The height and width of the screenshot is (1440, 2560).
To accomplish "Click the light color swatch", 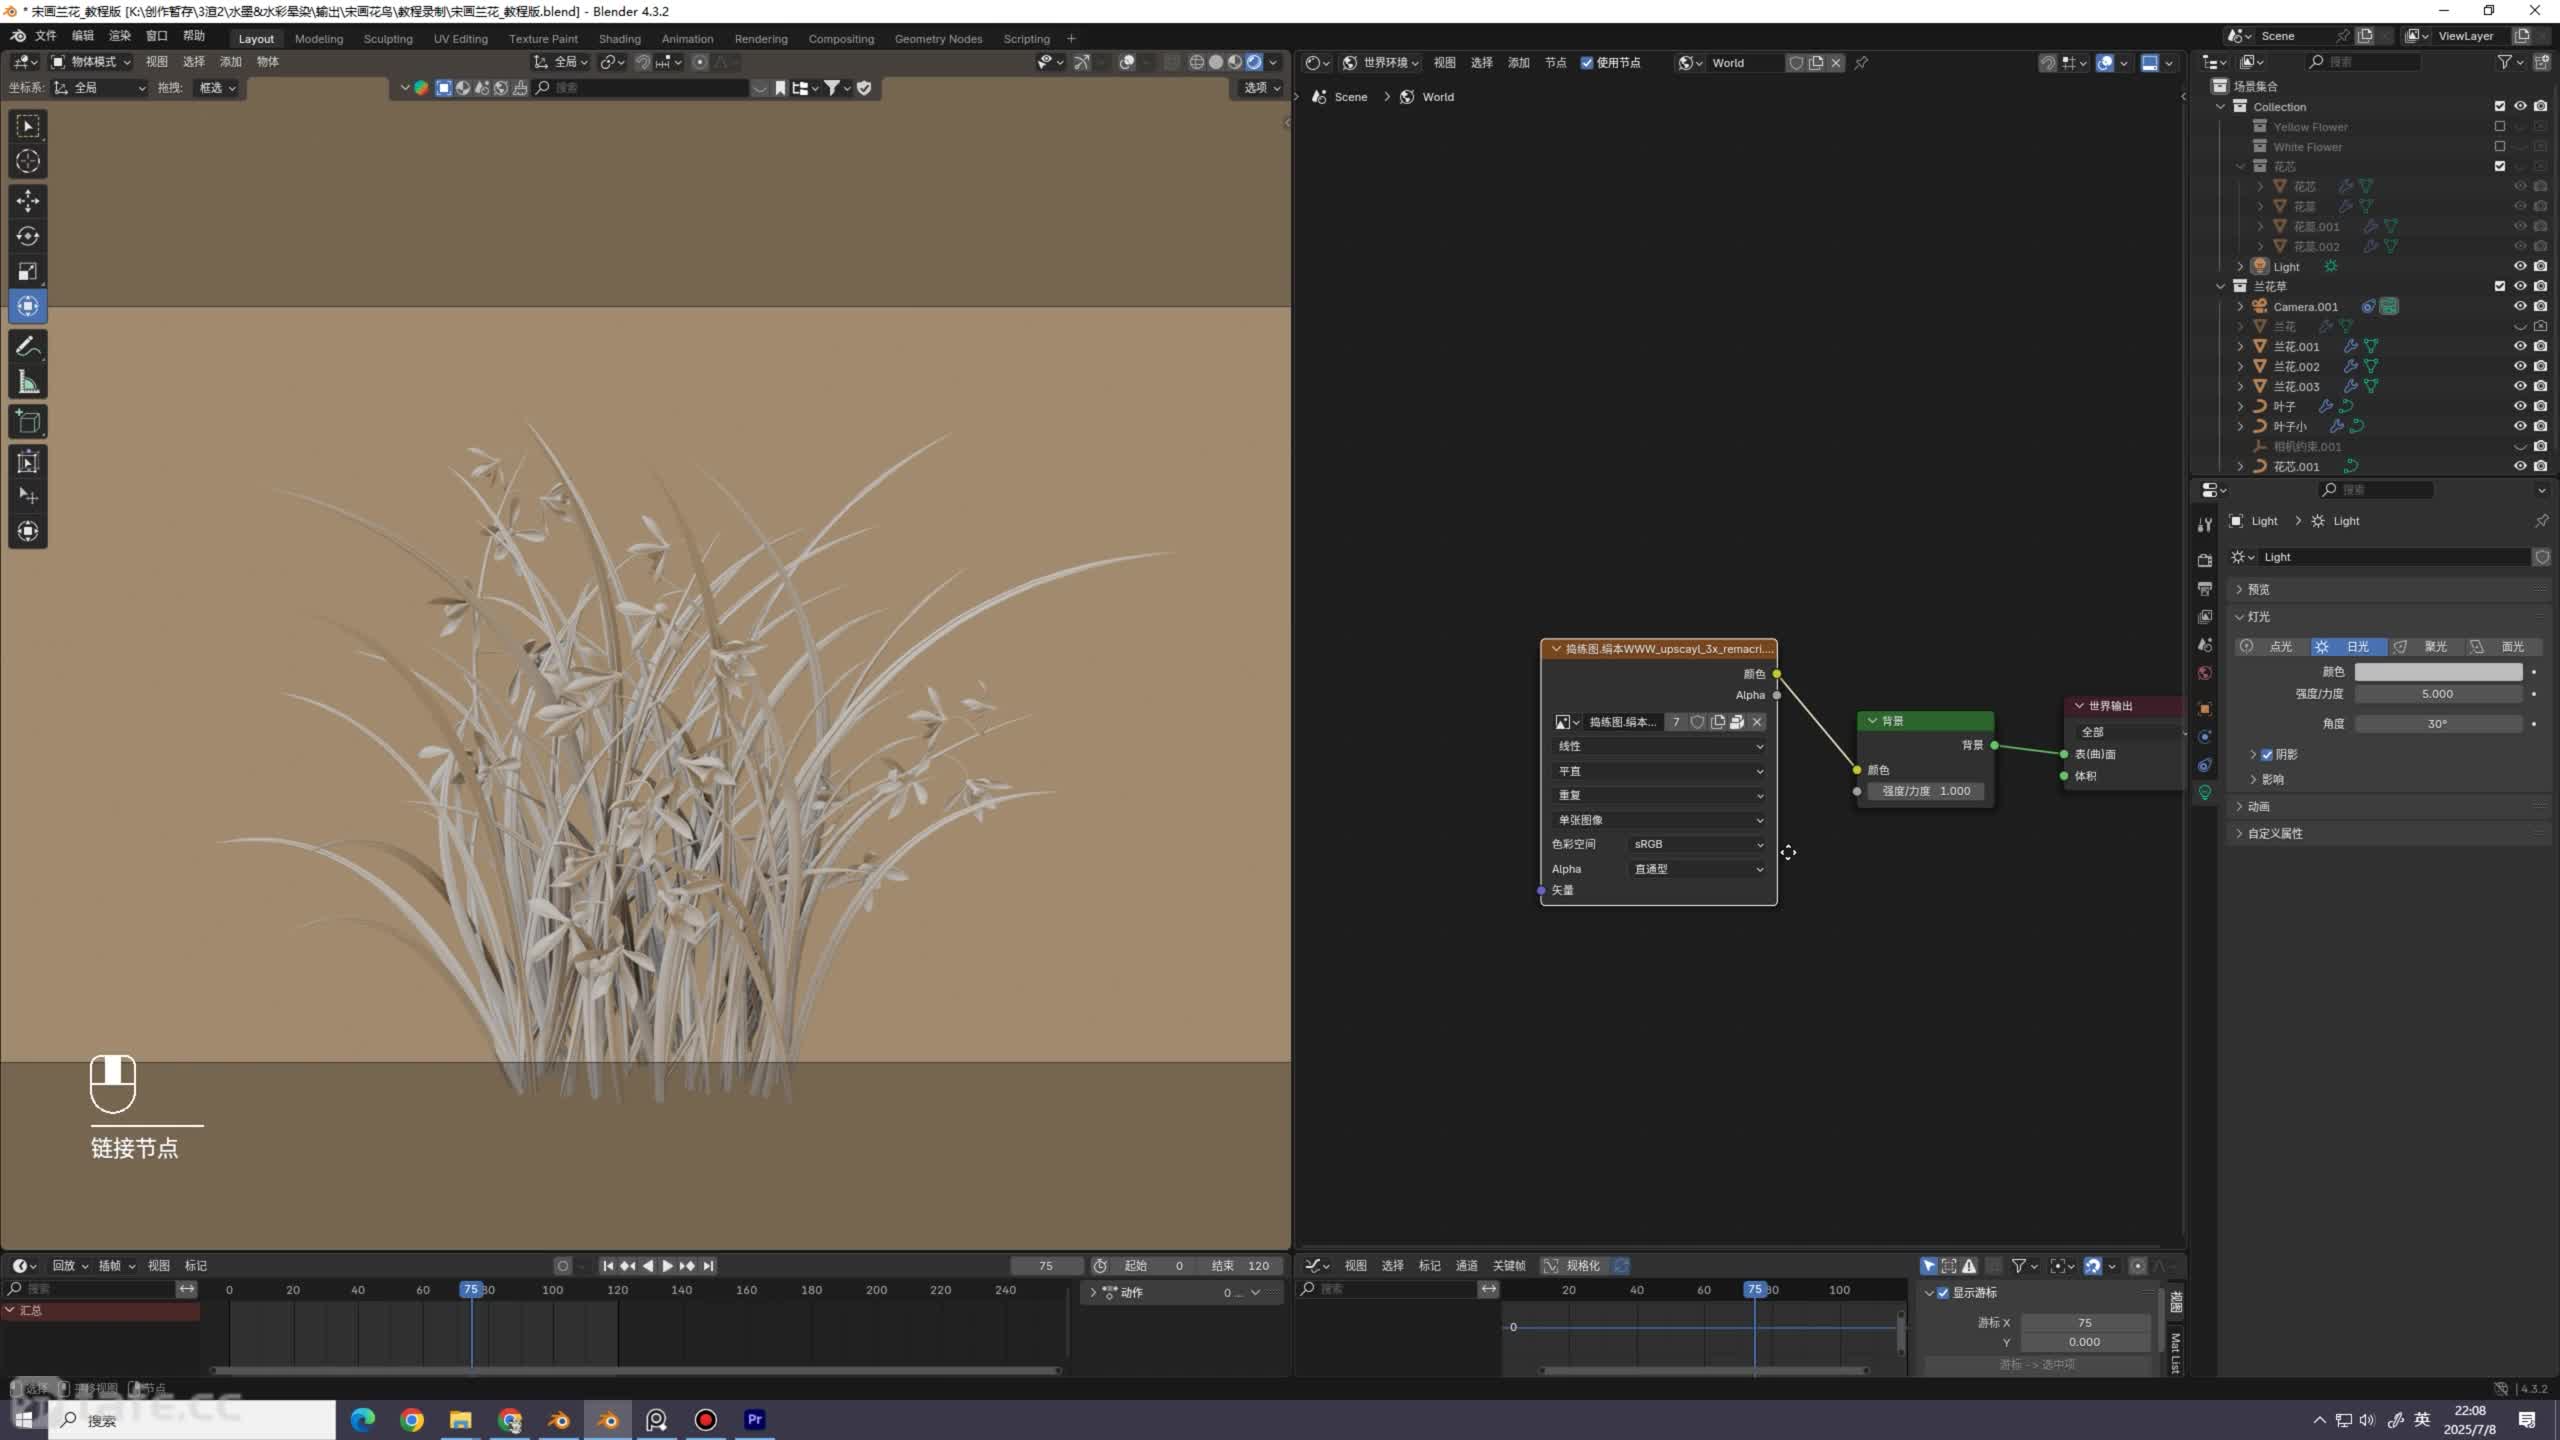I will pos(2438,672).
